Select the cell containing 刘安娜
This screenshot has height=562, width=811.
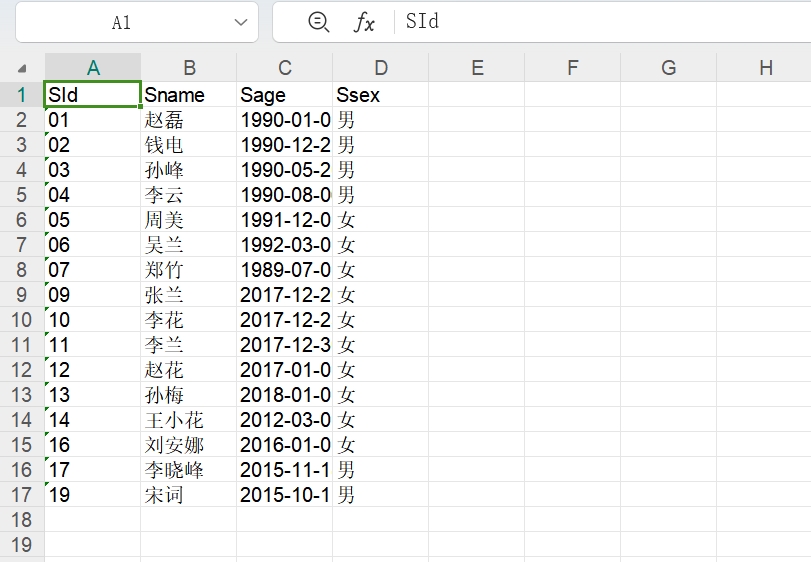click(188, 445)
